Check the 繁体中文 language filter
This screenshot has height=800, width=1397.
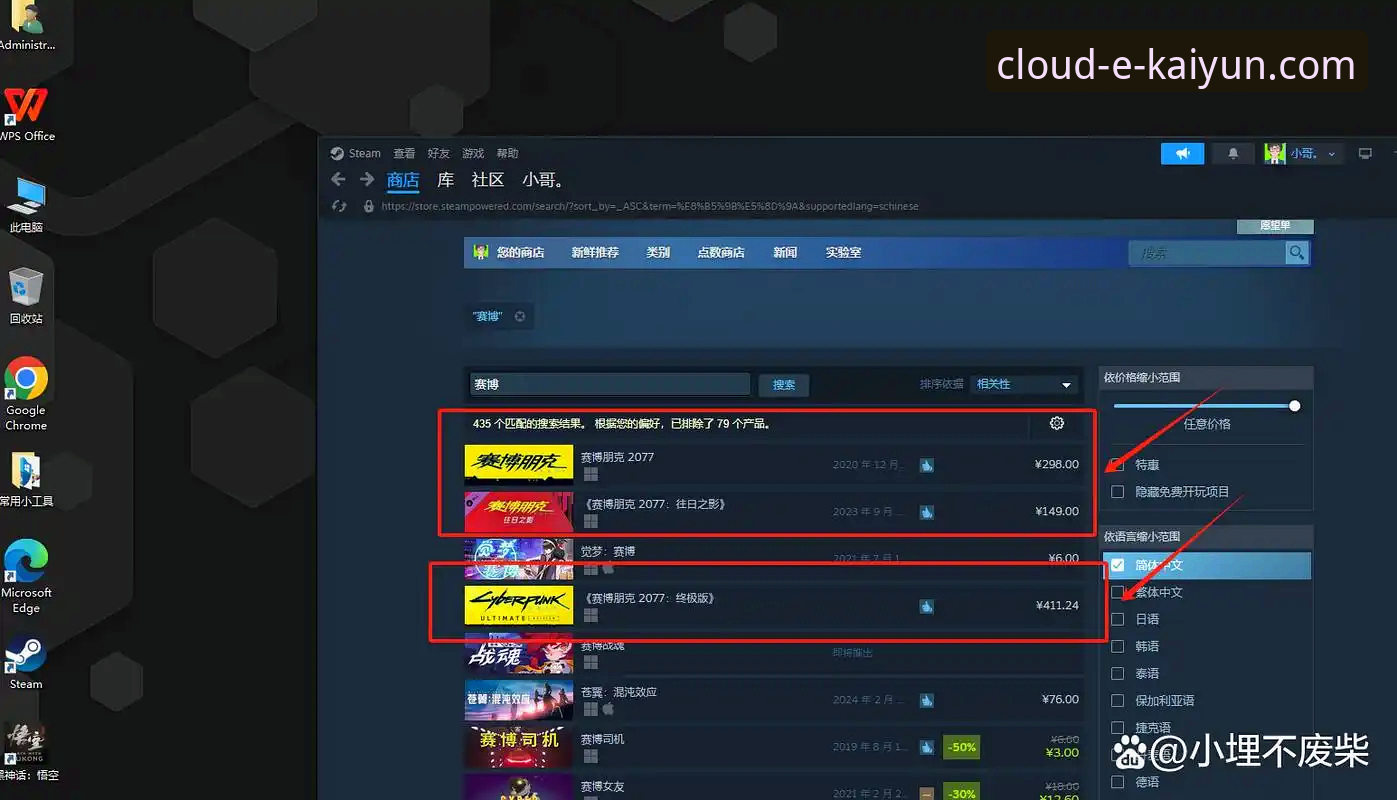click(x=1117, y=593)
